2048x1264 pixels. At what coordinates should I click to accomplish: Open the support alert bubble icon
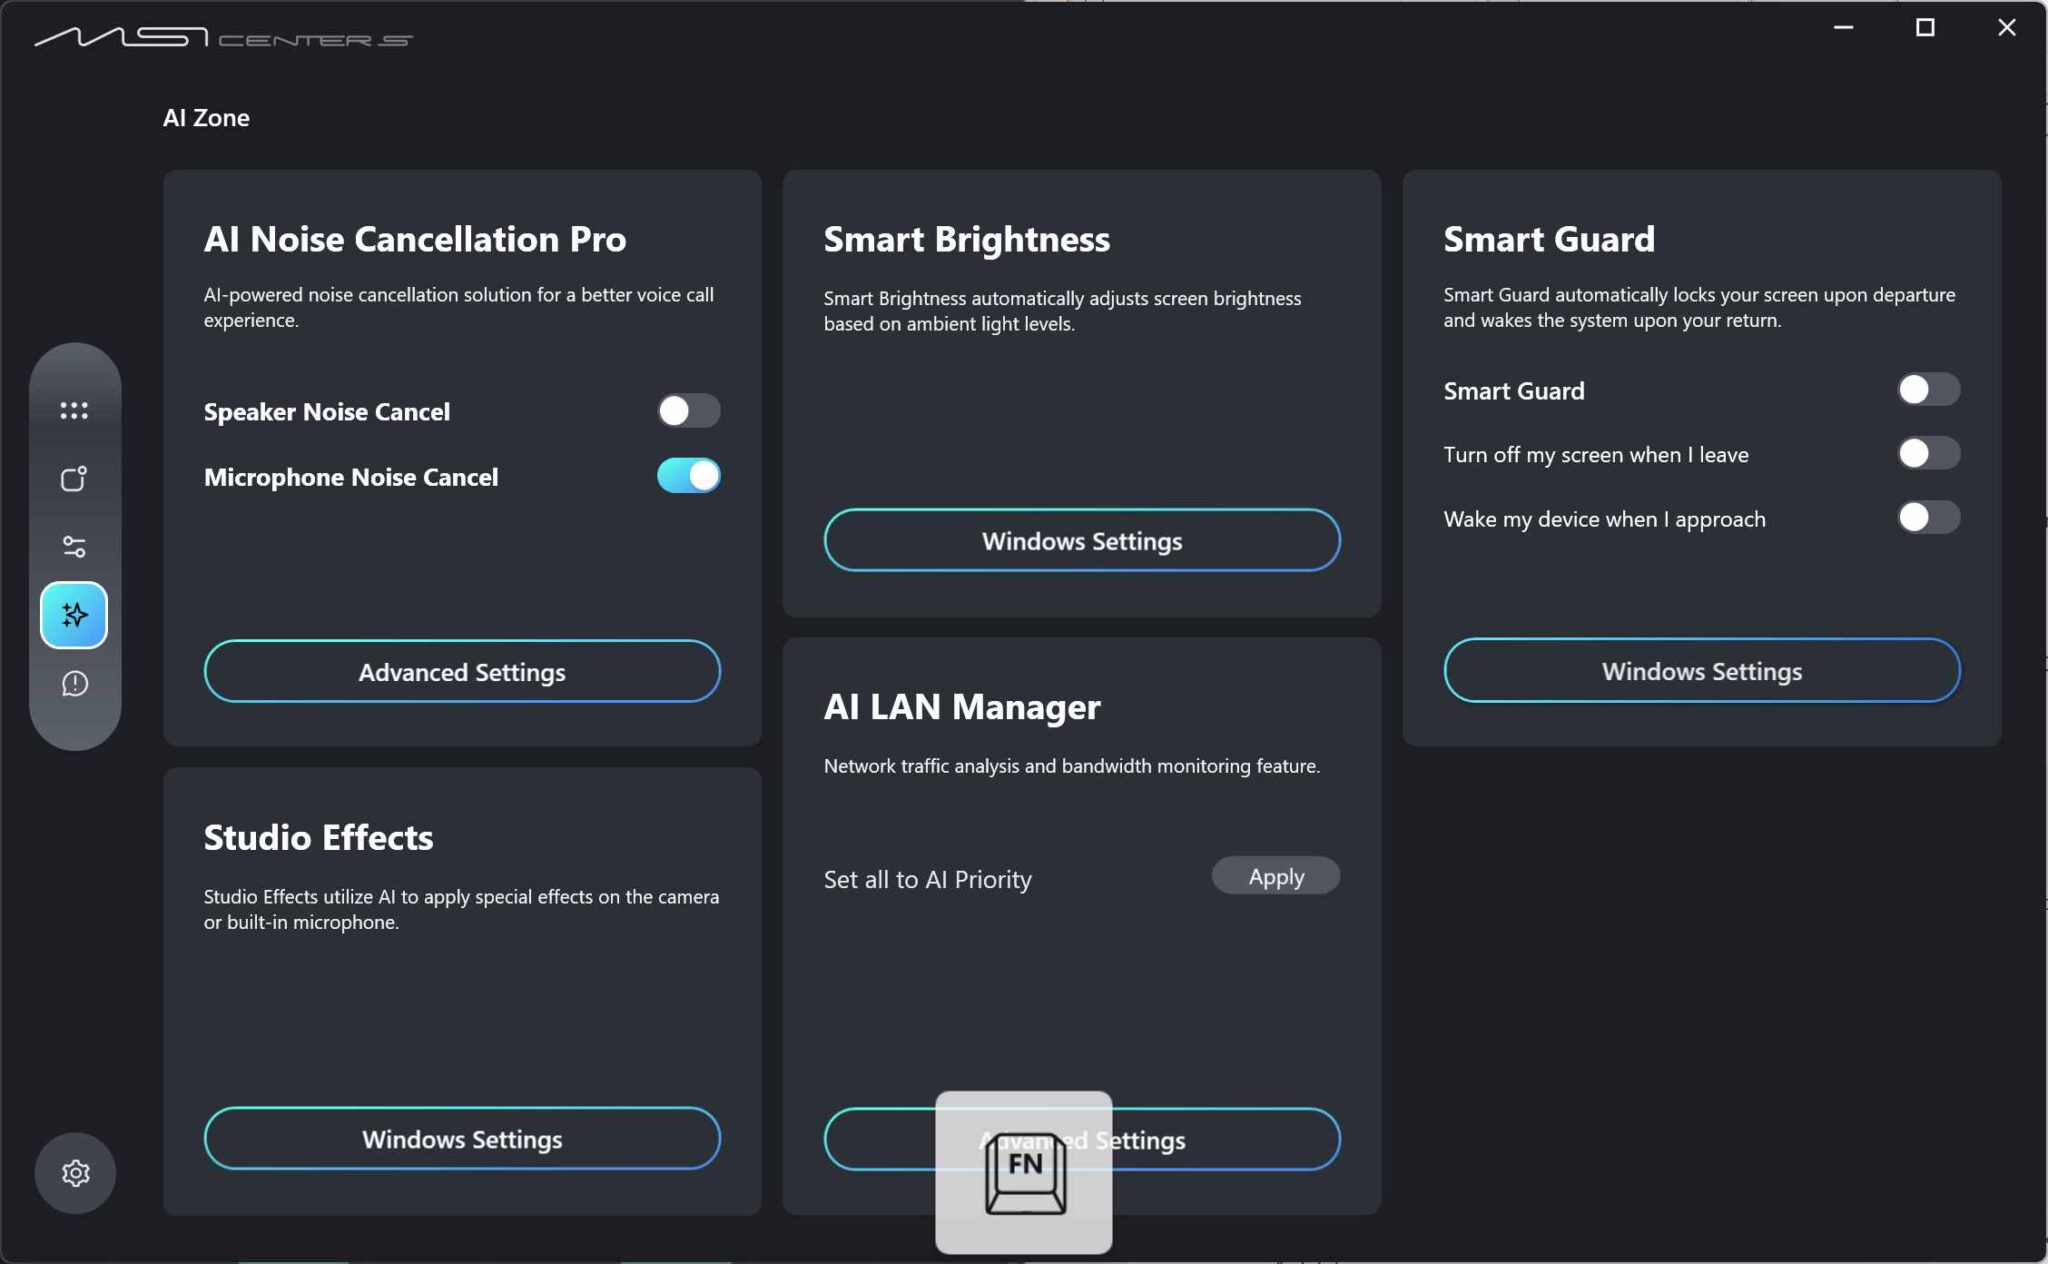pos(74,684)
